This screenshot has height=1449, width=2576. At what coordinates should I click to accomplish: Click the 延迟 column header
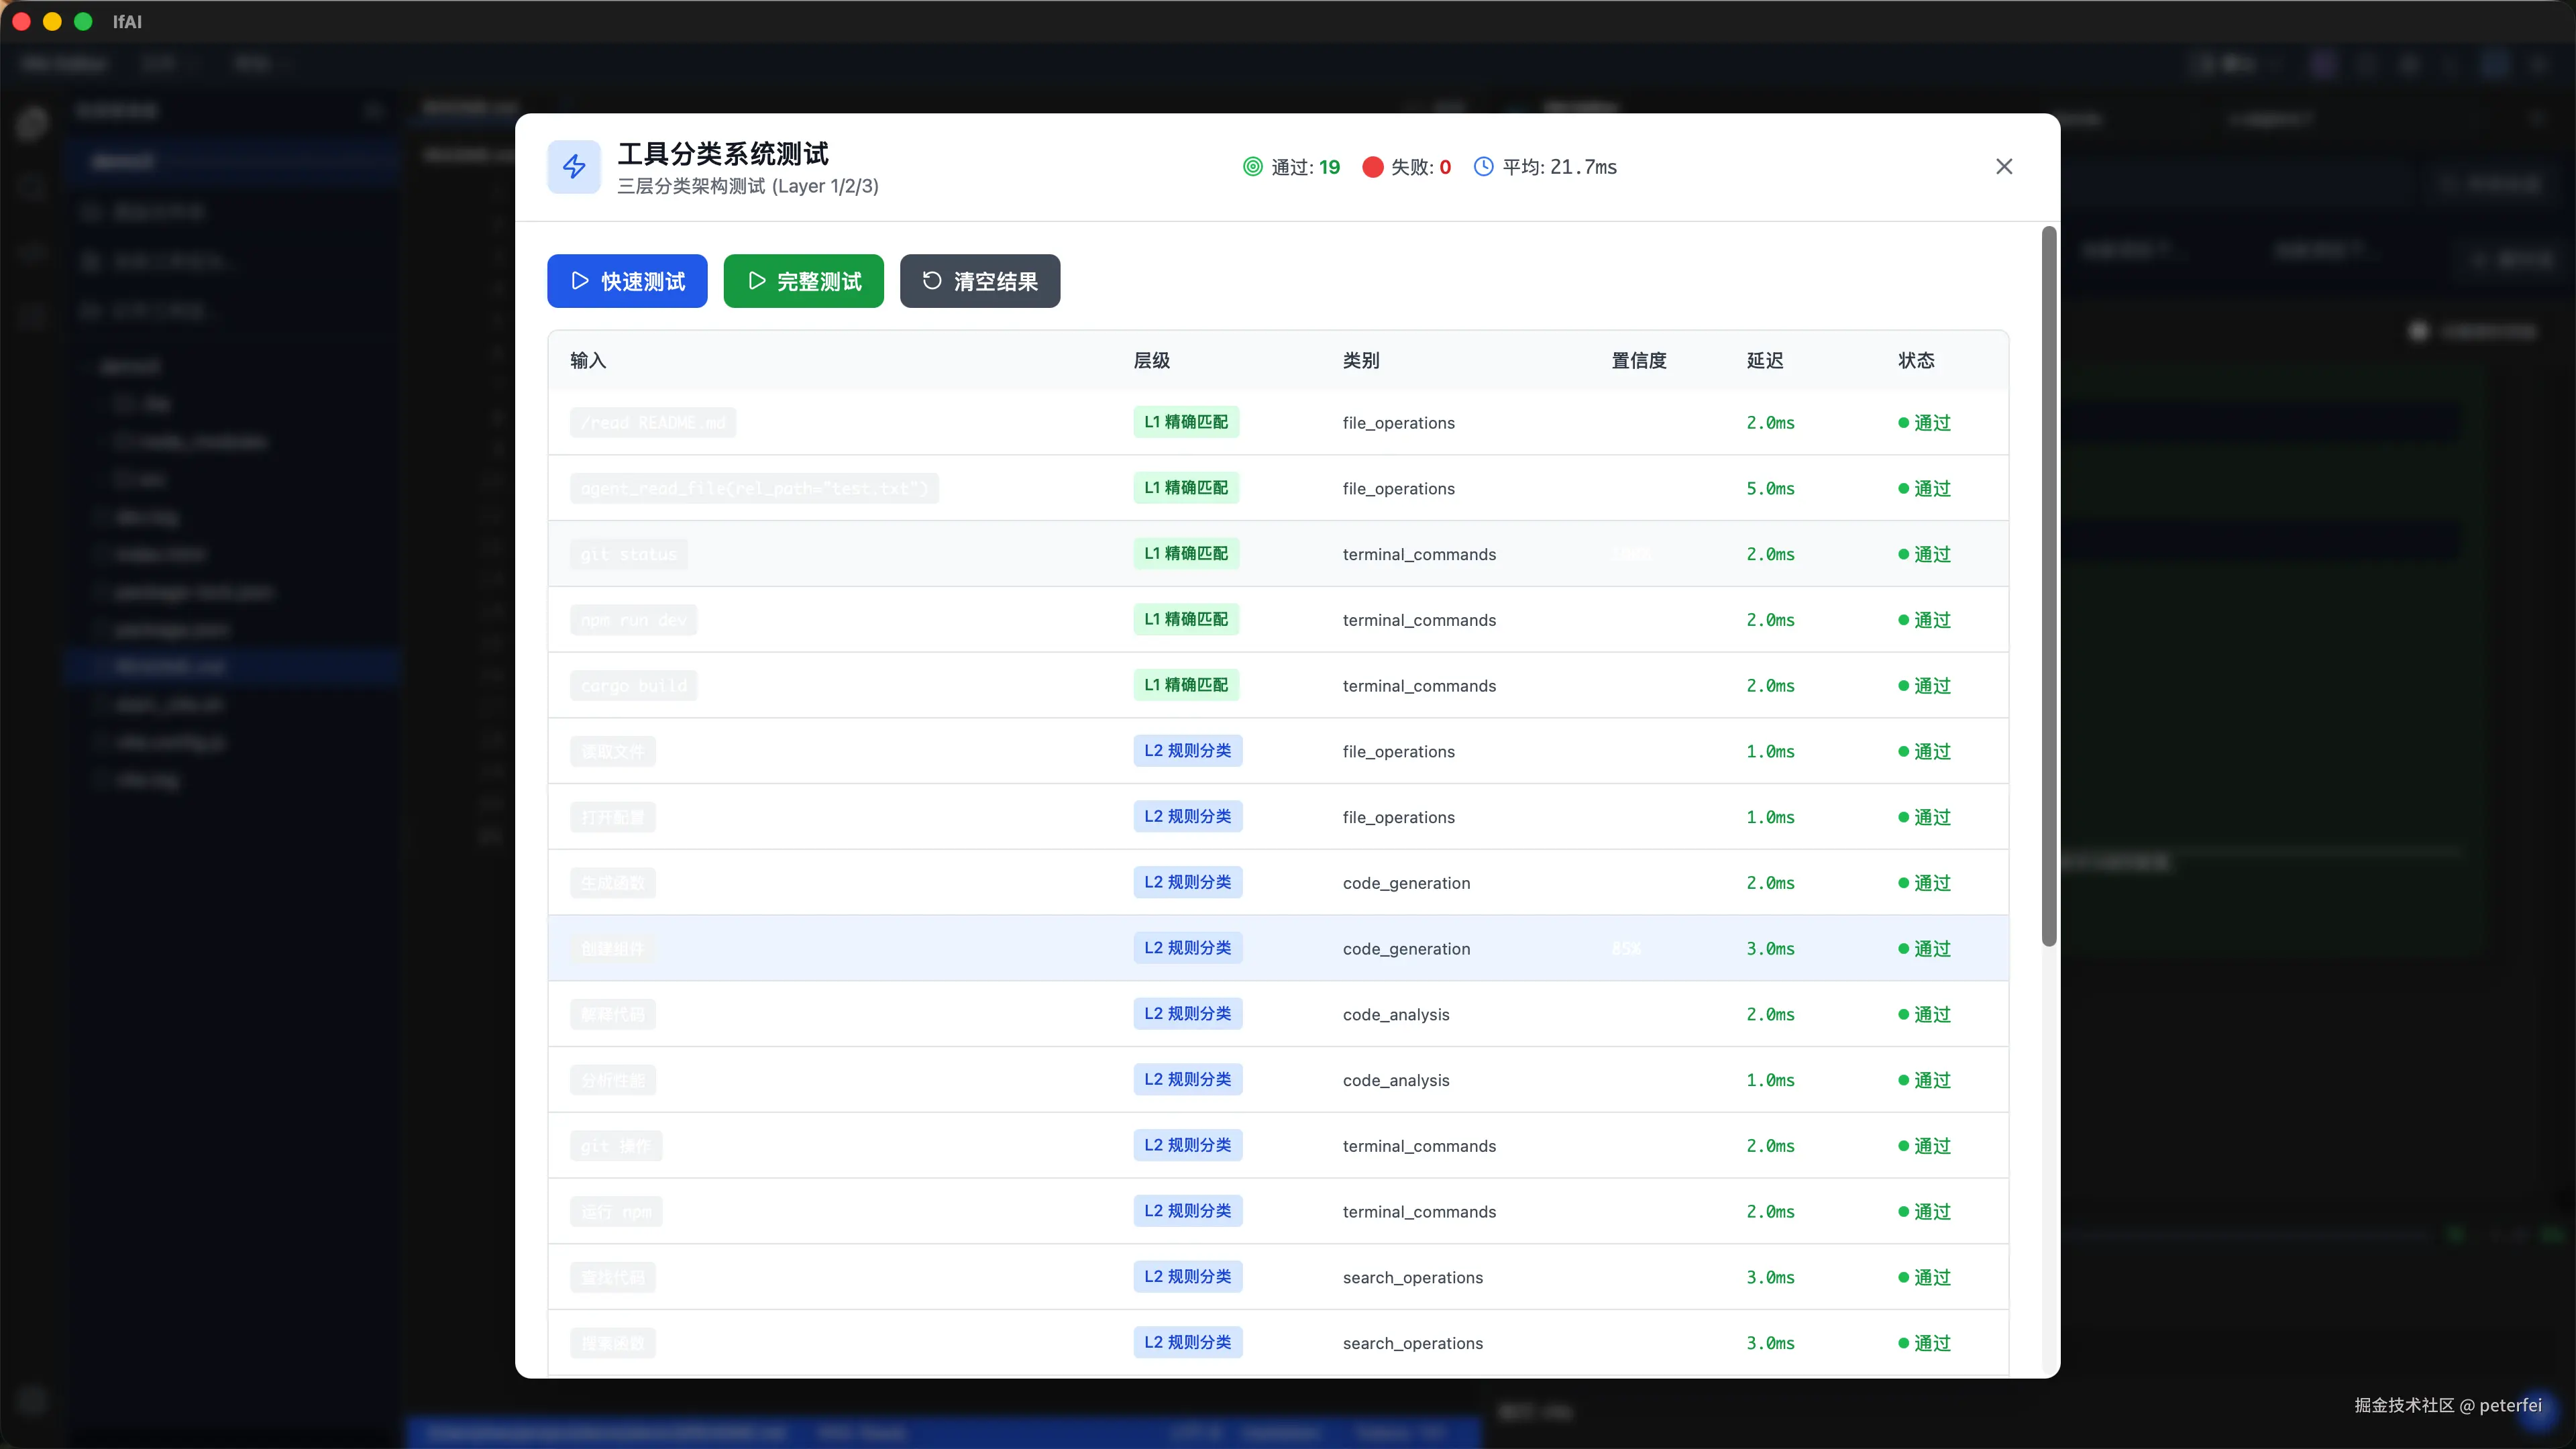tap(1764, 360)
